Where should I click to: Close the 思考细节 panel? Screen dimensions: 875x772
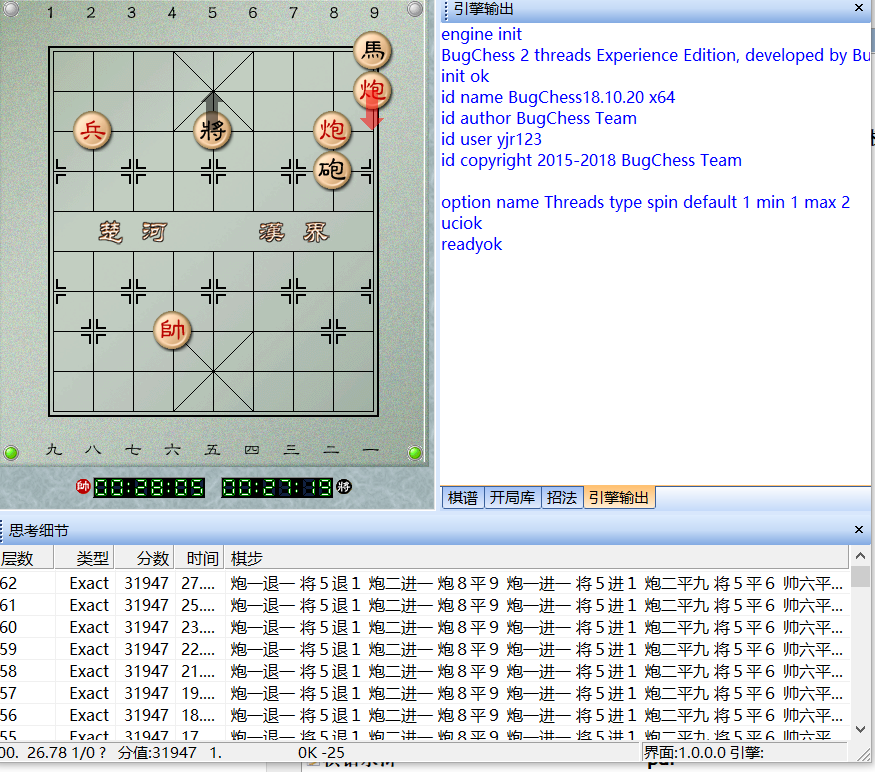[859, 530]
